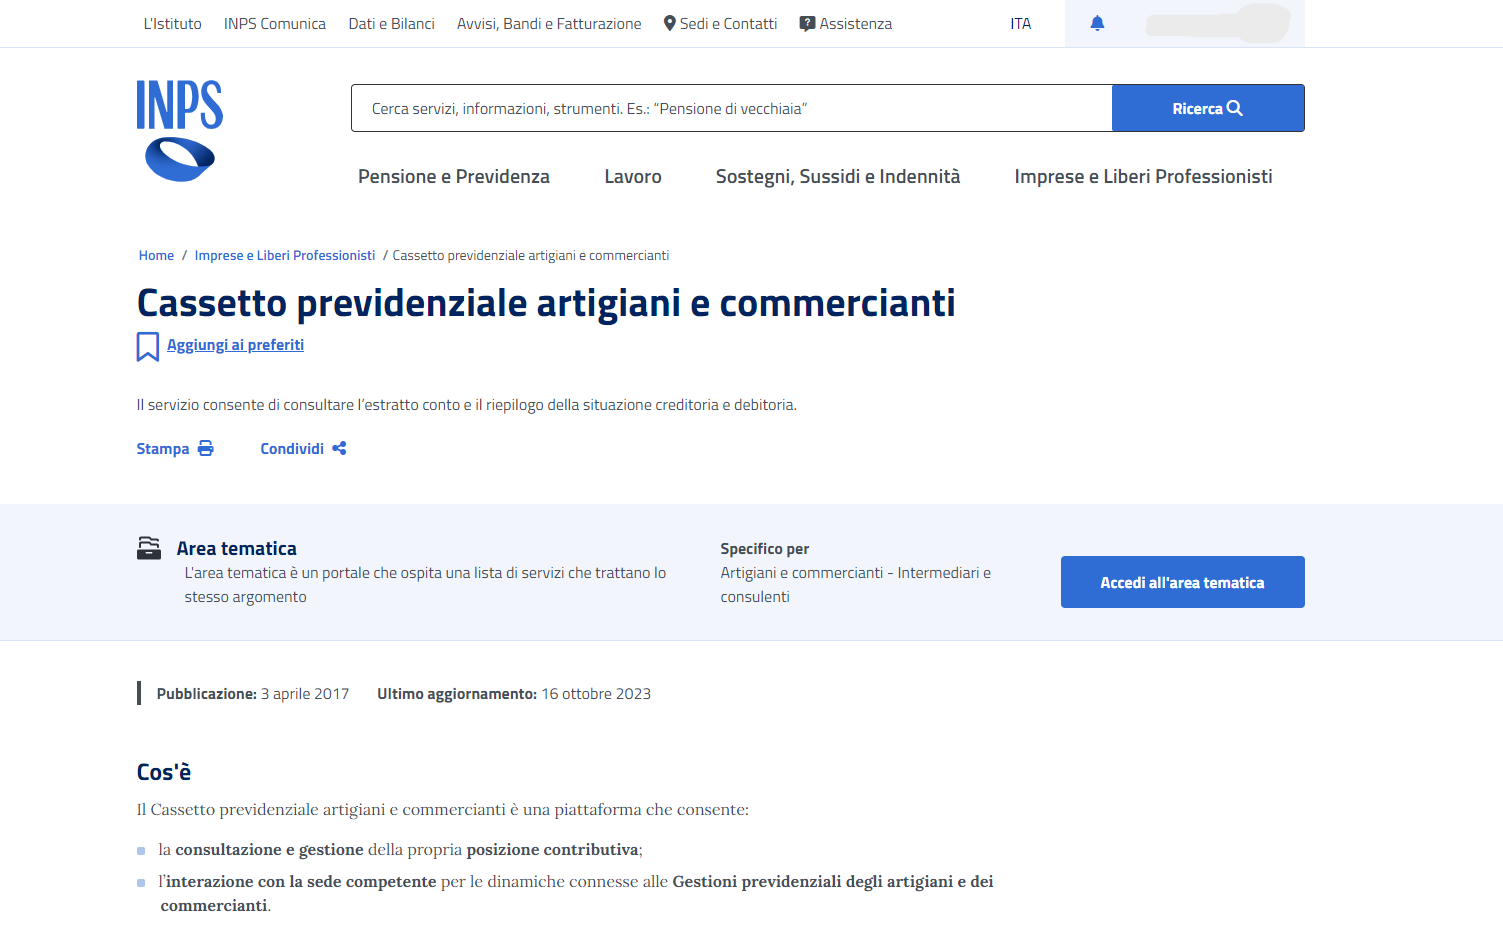Click the share icon next to Condividi

(339, 448)
